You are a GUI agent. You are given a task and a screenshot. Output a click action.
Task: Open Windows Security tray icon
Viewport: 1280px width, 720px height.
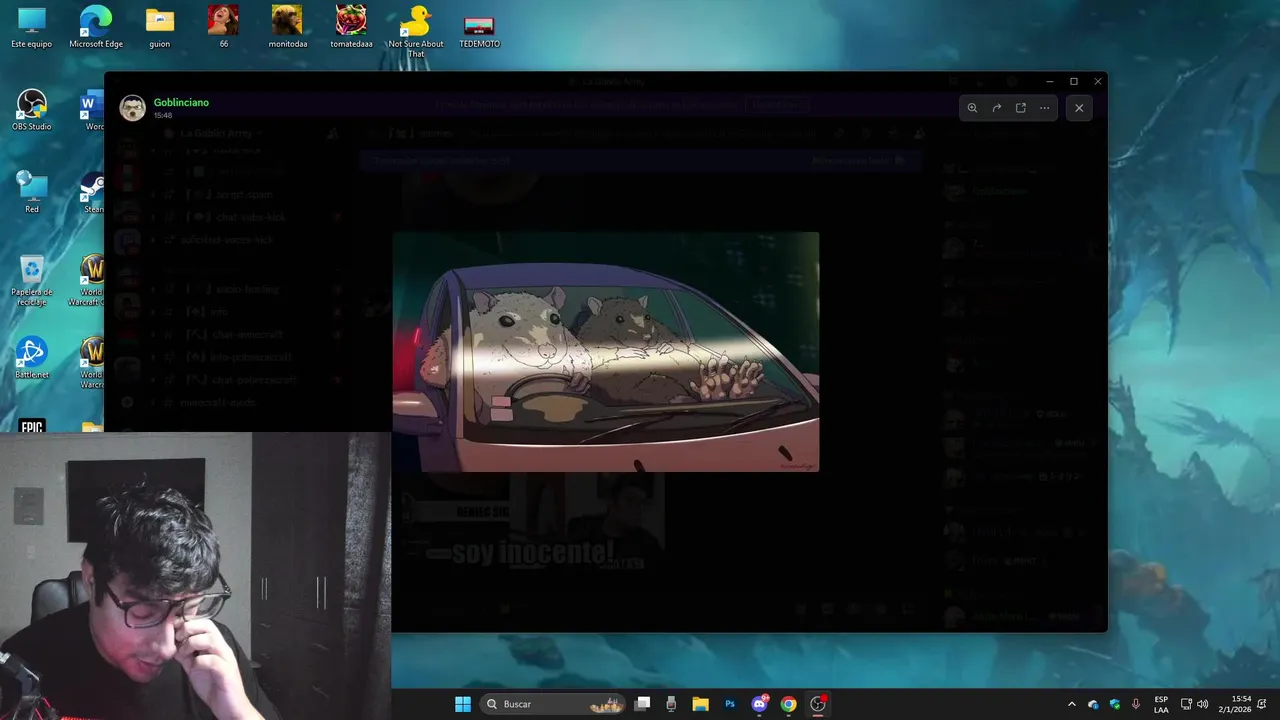(1115, 704)
